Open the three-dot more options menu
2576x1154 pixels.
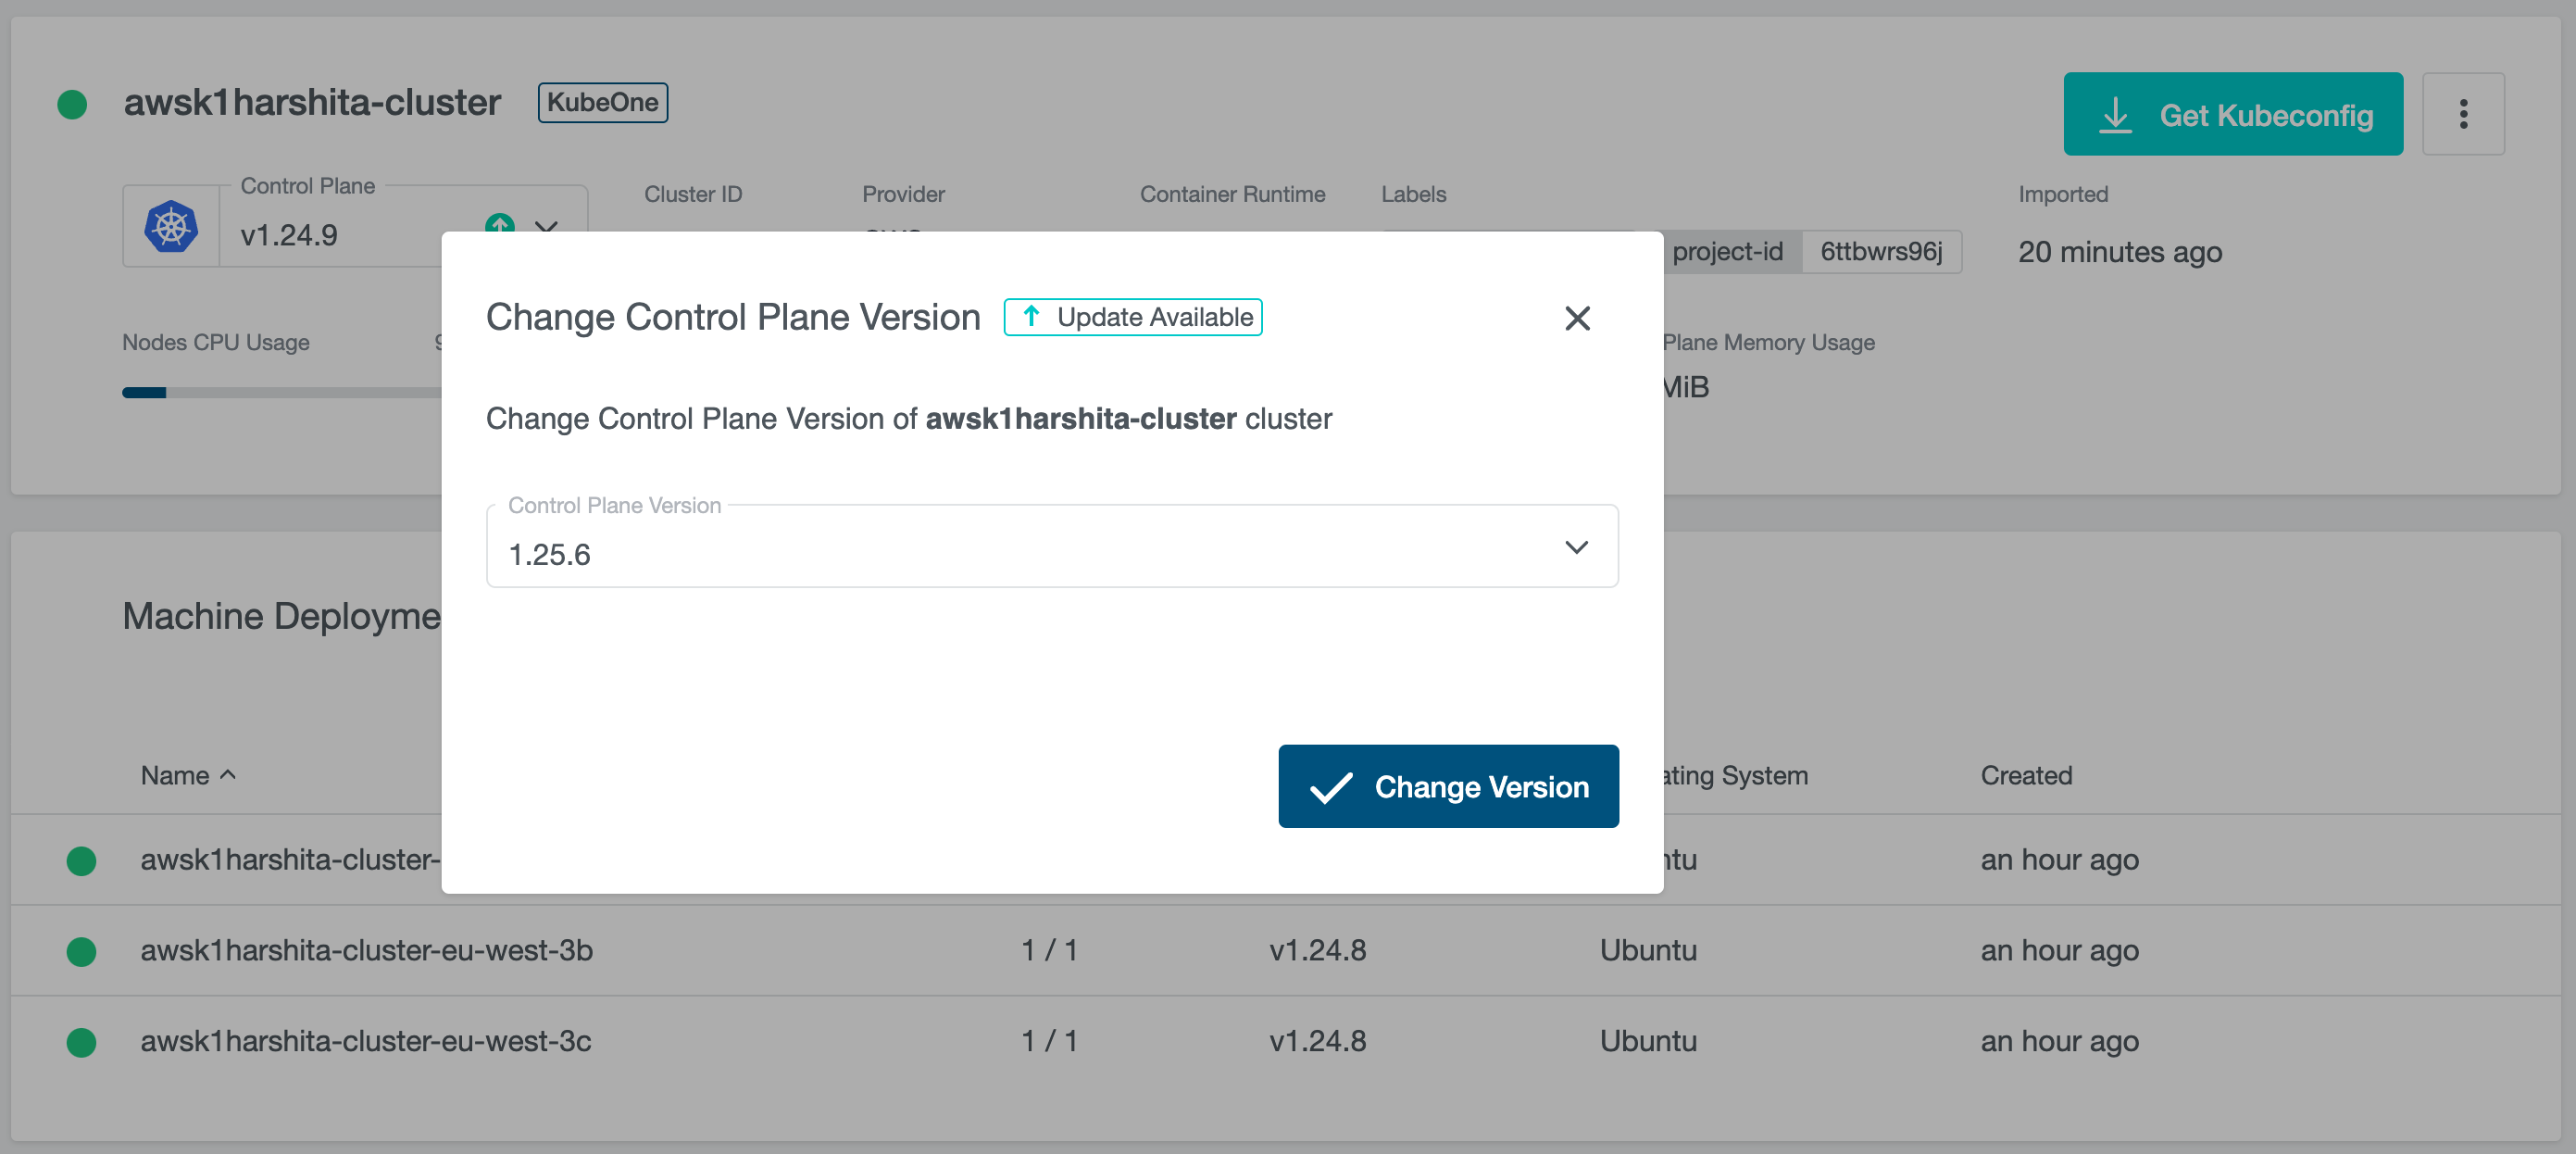(x=2462, y=114)
